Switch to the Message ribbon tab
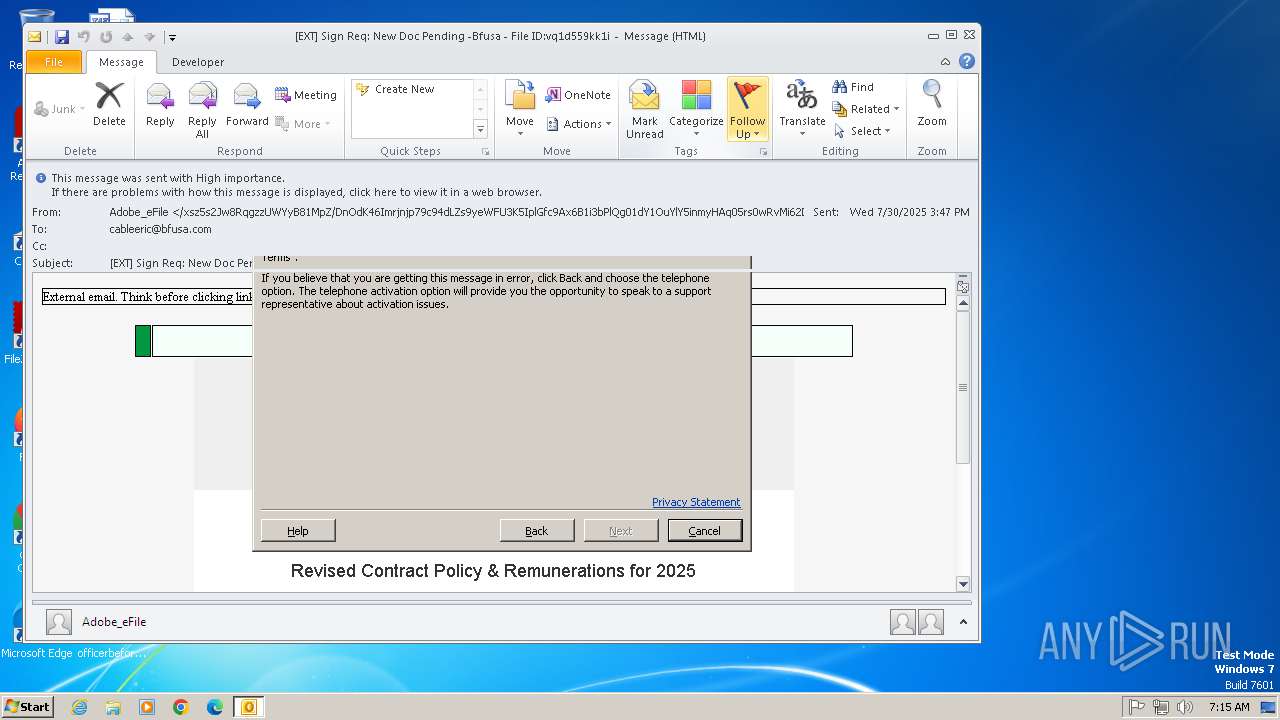The width and height of the screenshot is (1280, 720). coord(121,62)
